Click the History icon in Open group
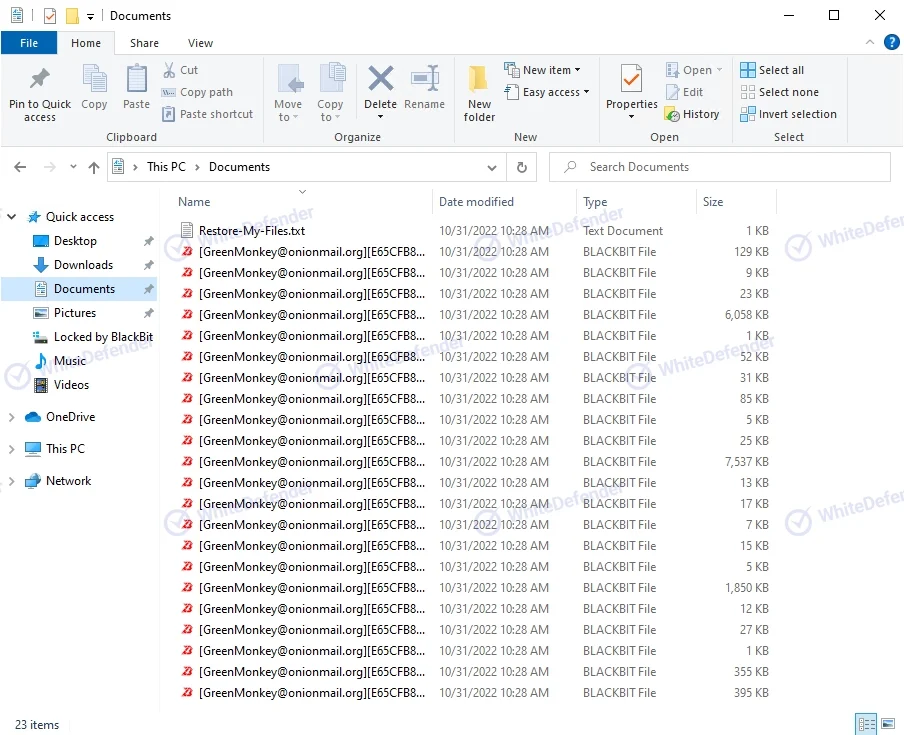This screenshot has height=735, width=904. coord(692,114)
